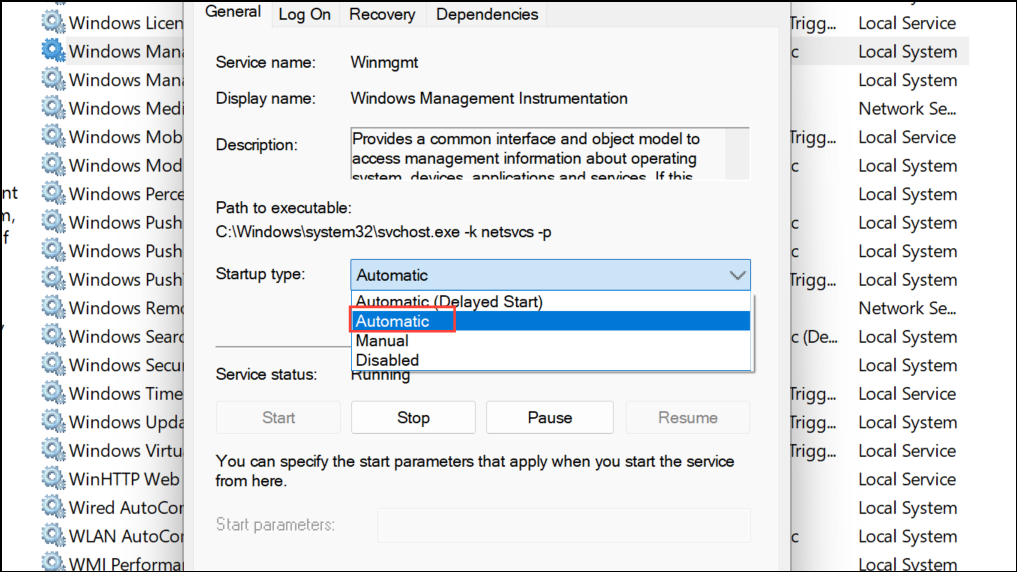
Task: Click the Stop service button
Action: click(413, 418)
